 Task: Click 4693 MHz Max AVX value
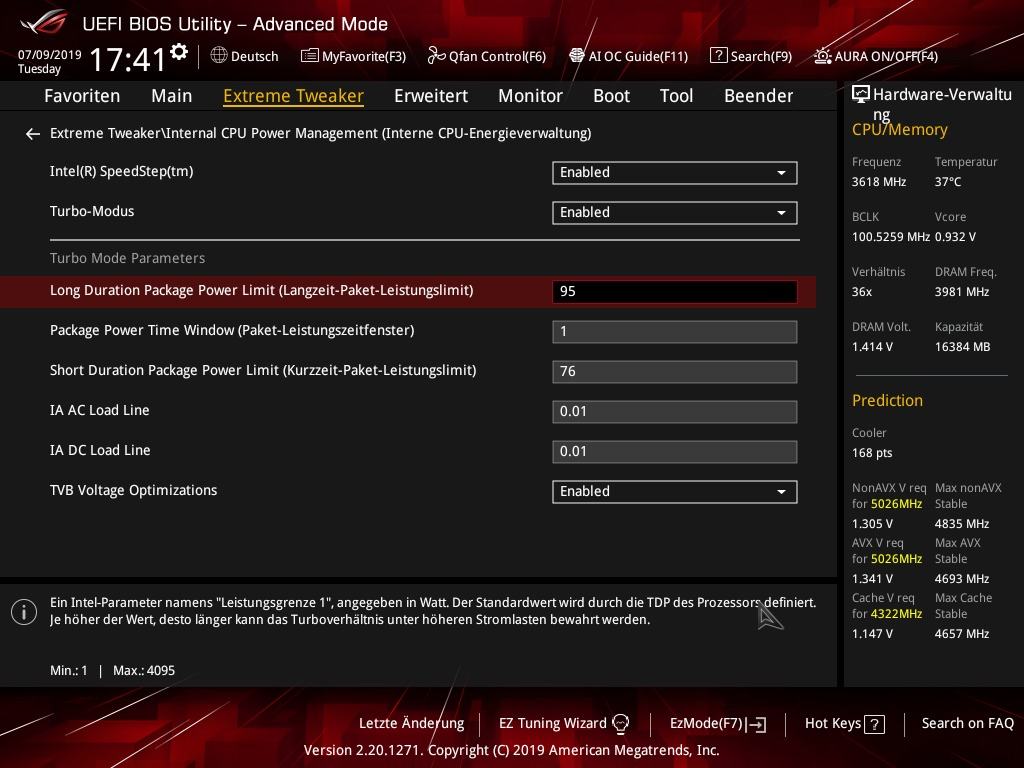point(962,579)
